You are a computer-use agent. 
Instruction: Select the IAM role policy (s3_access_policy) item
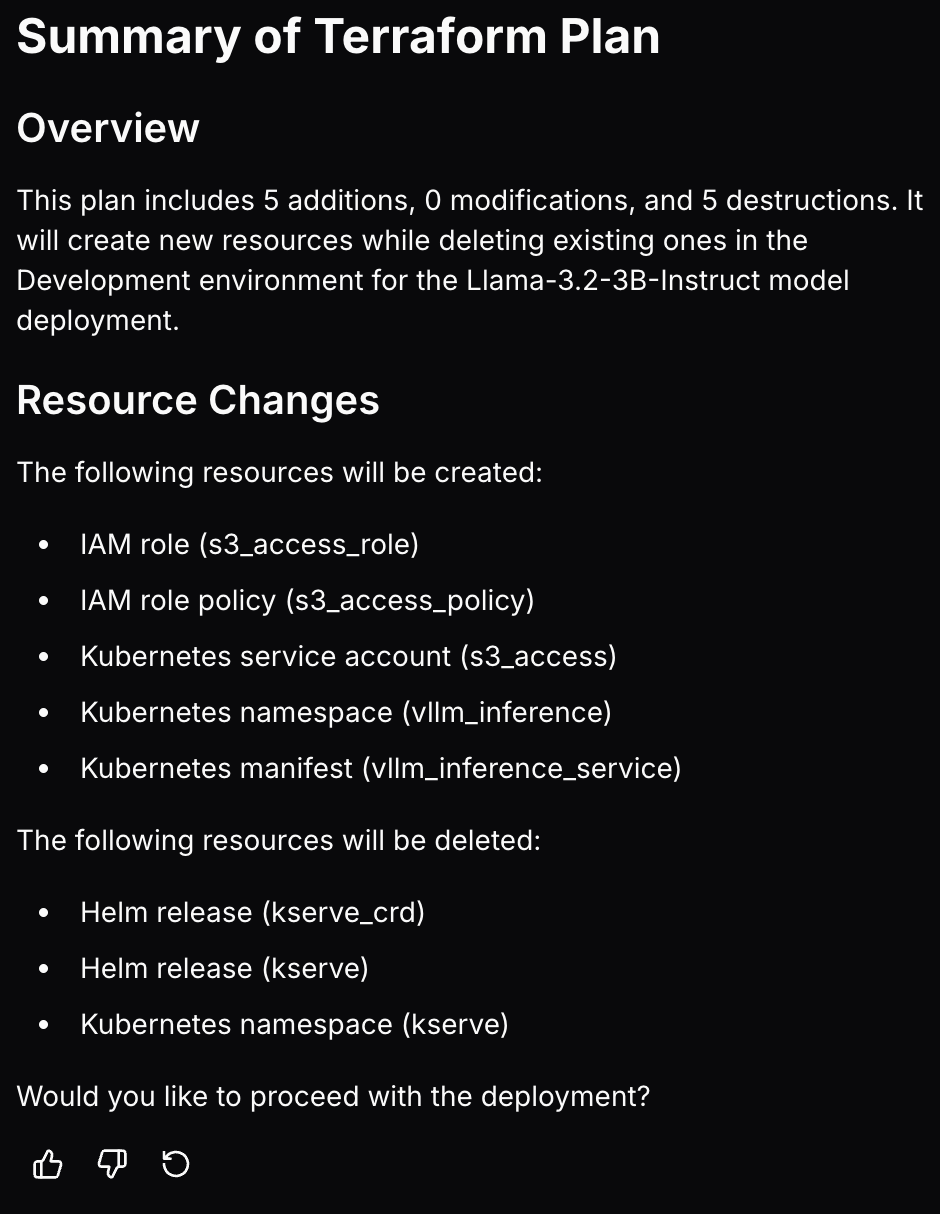(307, 601)
